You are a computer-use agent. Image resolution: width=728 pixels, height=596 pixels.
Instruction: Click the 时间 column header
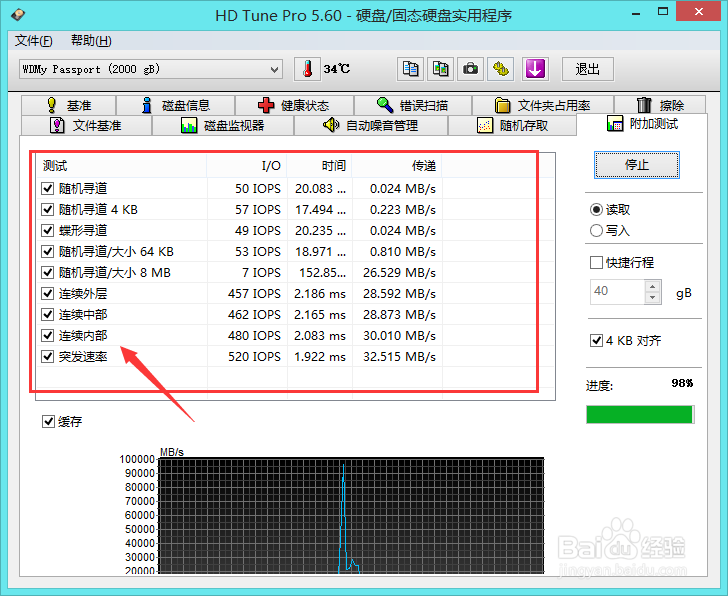319,166
